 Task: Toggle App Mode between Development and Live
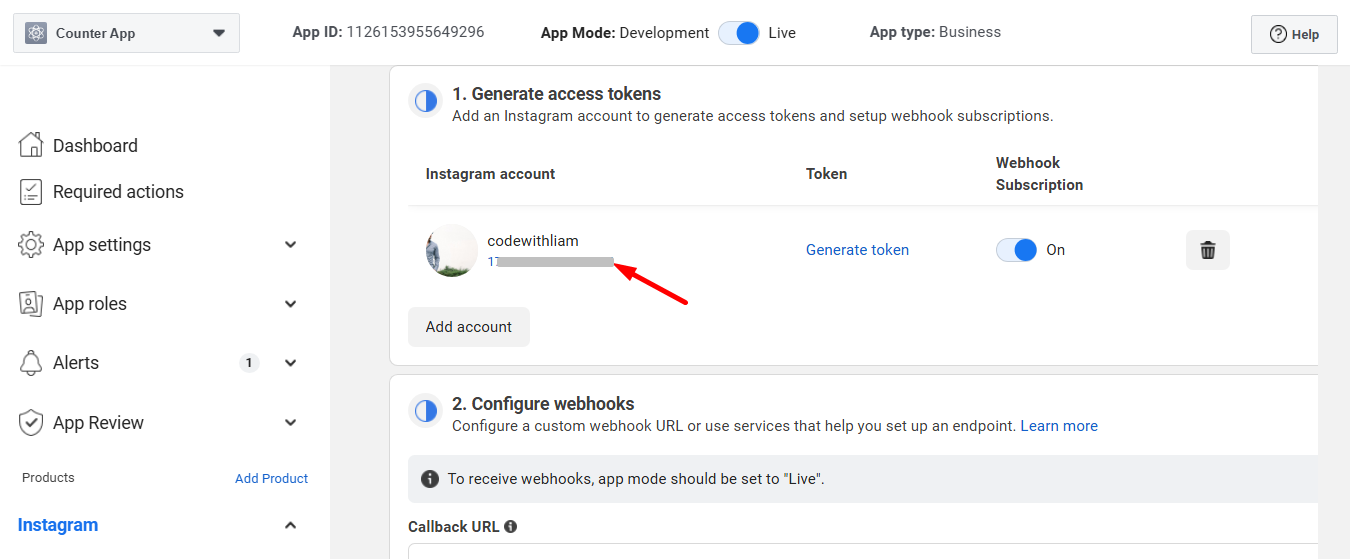(739, 33)
